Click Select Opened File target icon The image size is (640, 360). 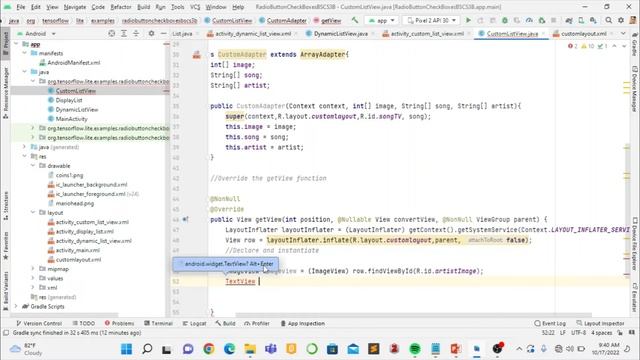pyautogui.click(x=111, y=33)
